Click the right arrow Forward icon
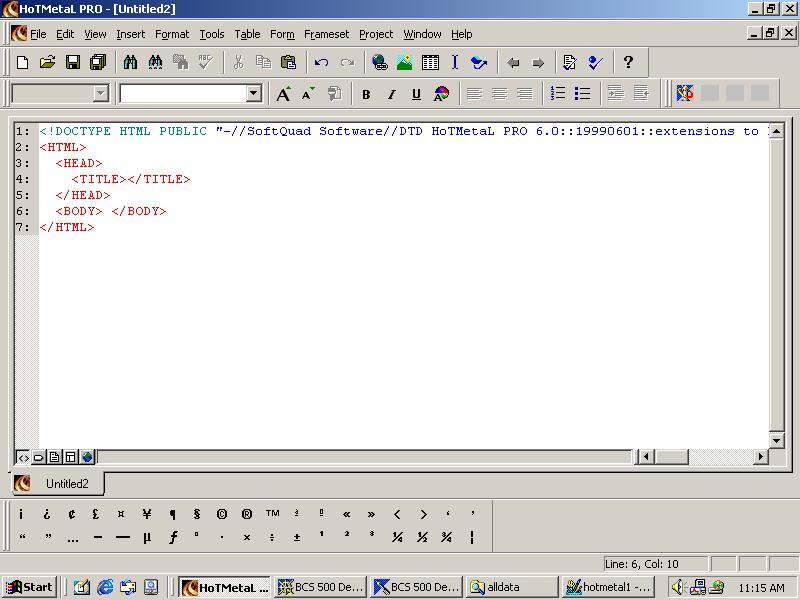800x600 pixels. click(x=538, y=63)
